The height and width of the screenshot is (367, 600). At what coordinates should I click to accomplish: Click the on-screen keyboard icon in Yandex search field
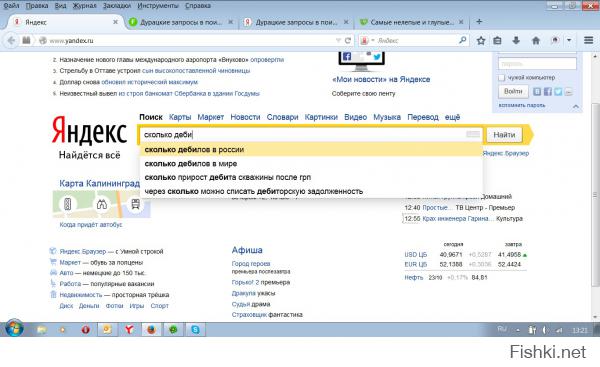(473, 134)
